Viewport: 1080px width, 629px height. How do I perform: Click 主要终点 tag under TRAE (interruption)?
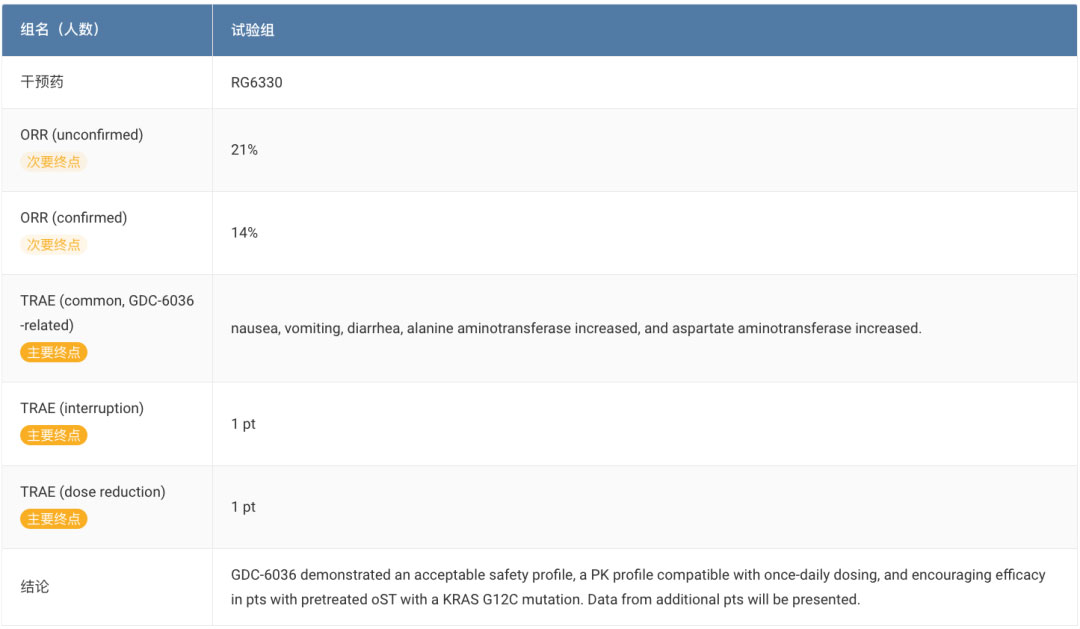pyautogui.click(x=54, y=435)
